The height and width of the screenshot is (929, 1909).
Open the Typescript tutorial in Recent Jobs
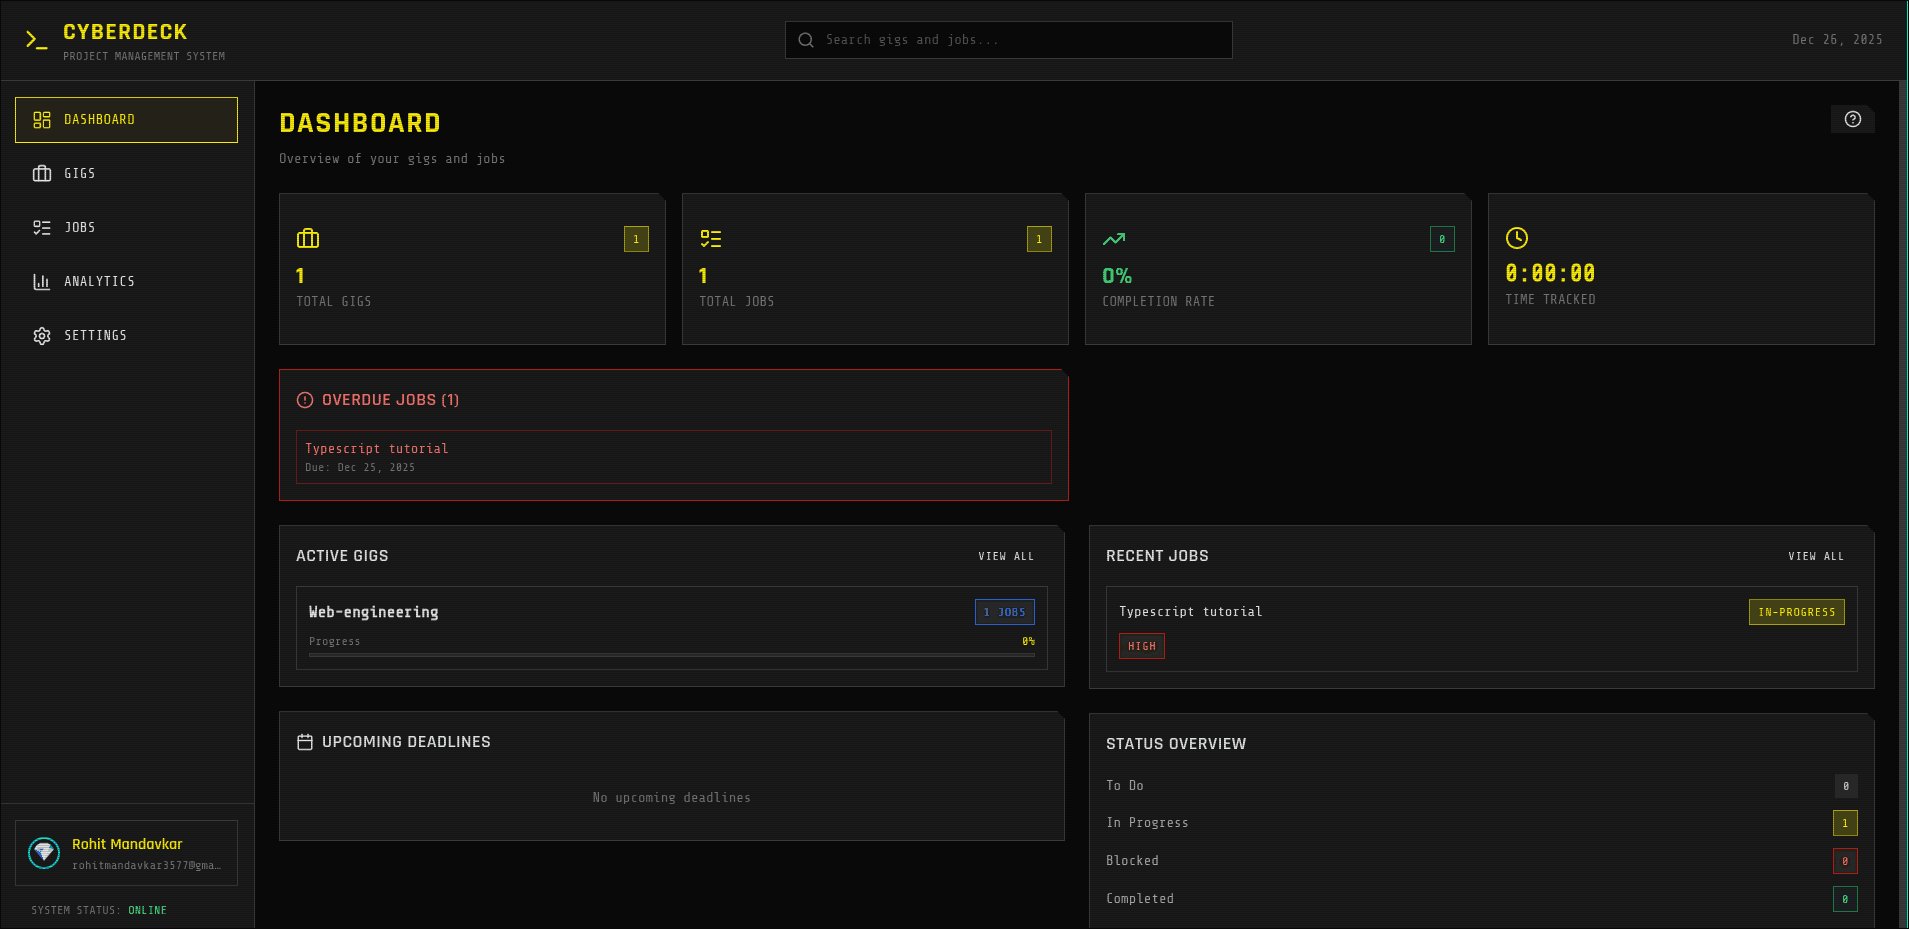[1190, 612]
